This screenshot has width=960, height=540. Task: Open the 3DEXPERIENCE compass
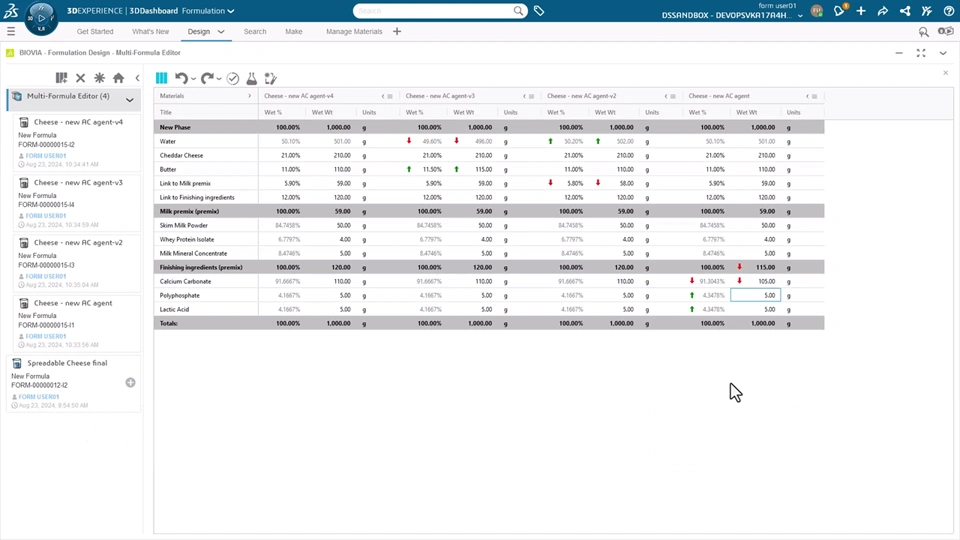pyautogui.click(x=41, y=18)
